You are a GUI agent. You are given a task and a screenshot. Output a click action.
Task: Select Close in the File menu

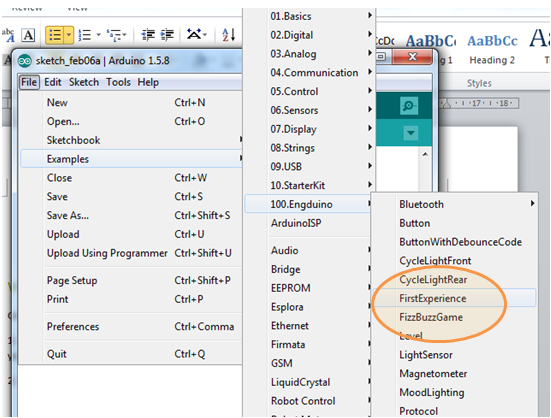(x=131, y=178)
